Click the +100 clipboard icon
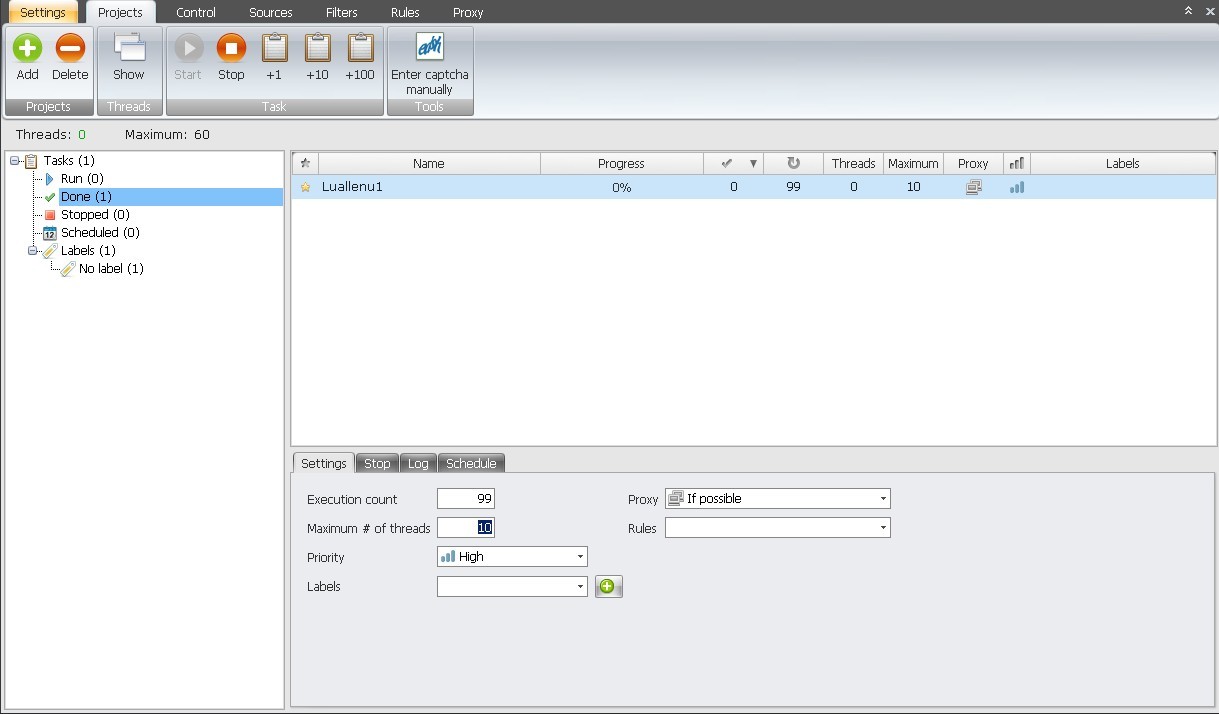This screenshot has width=1219, height=714. [360, 48]
